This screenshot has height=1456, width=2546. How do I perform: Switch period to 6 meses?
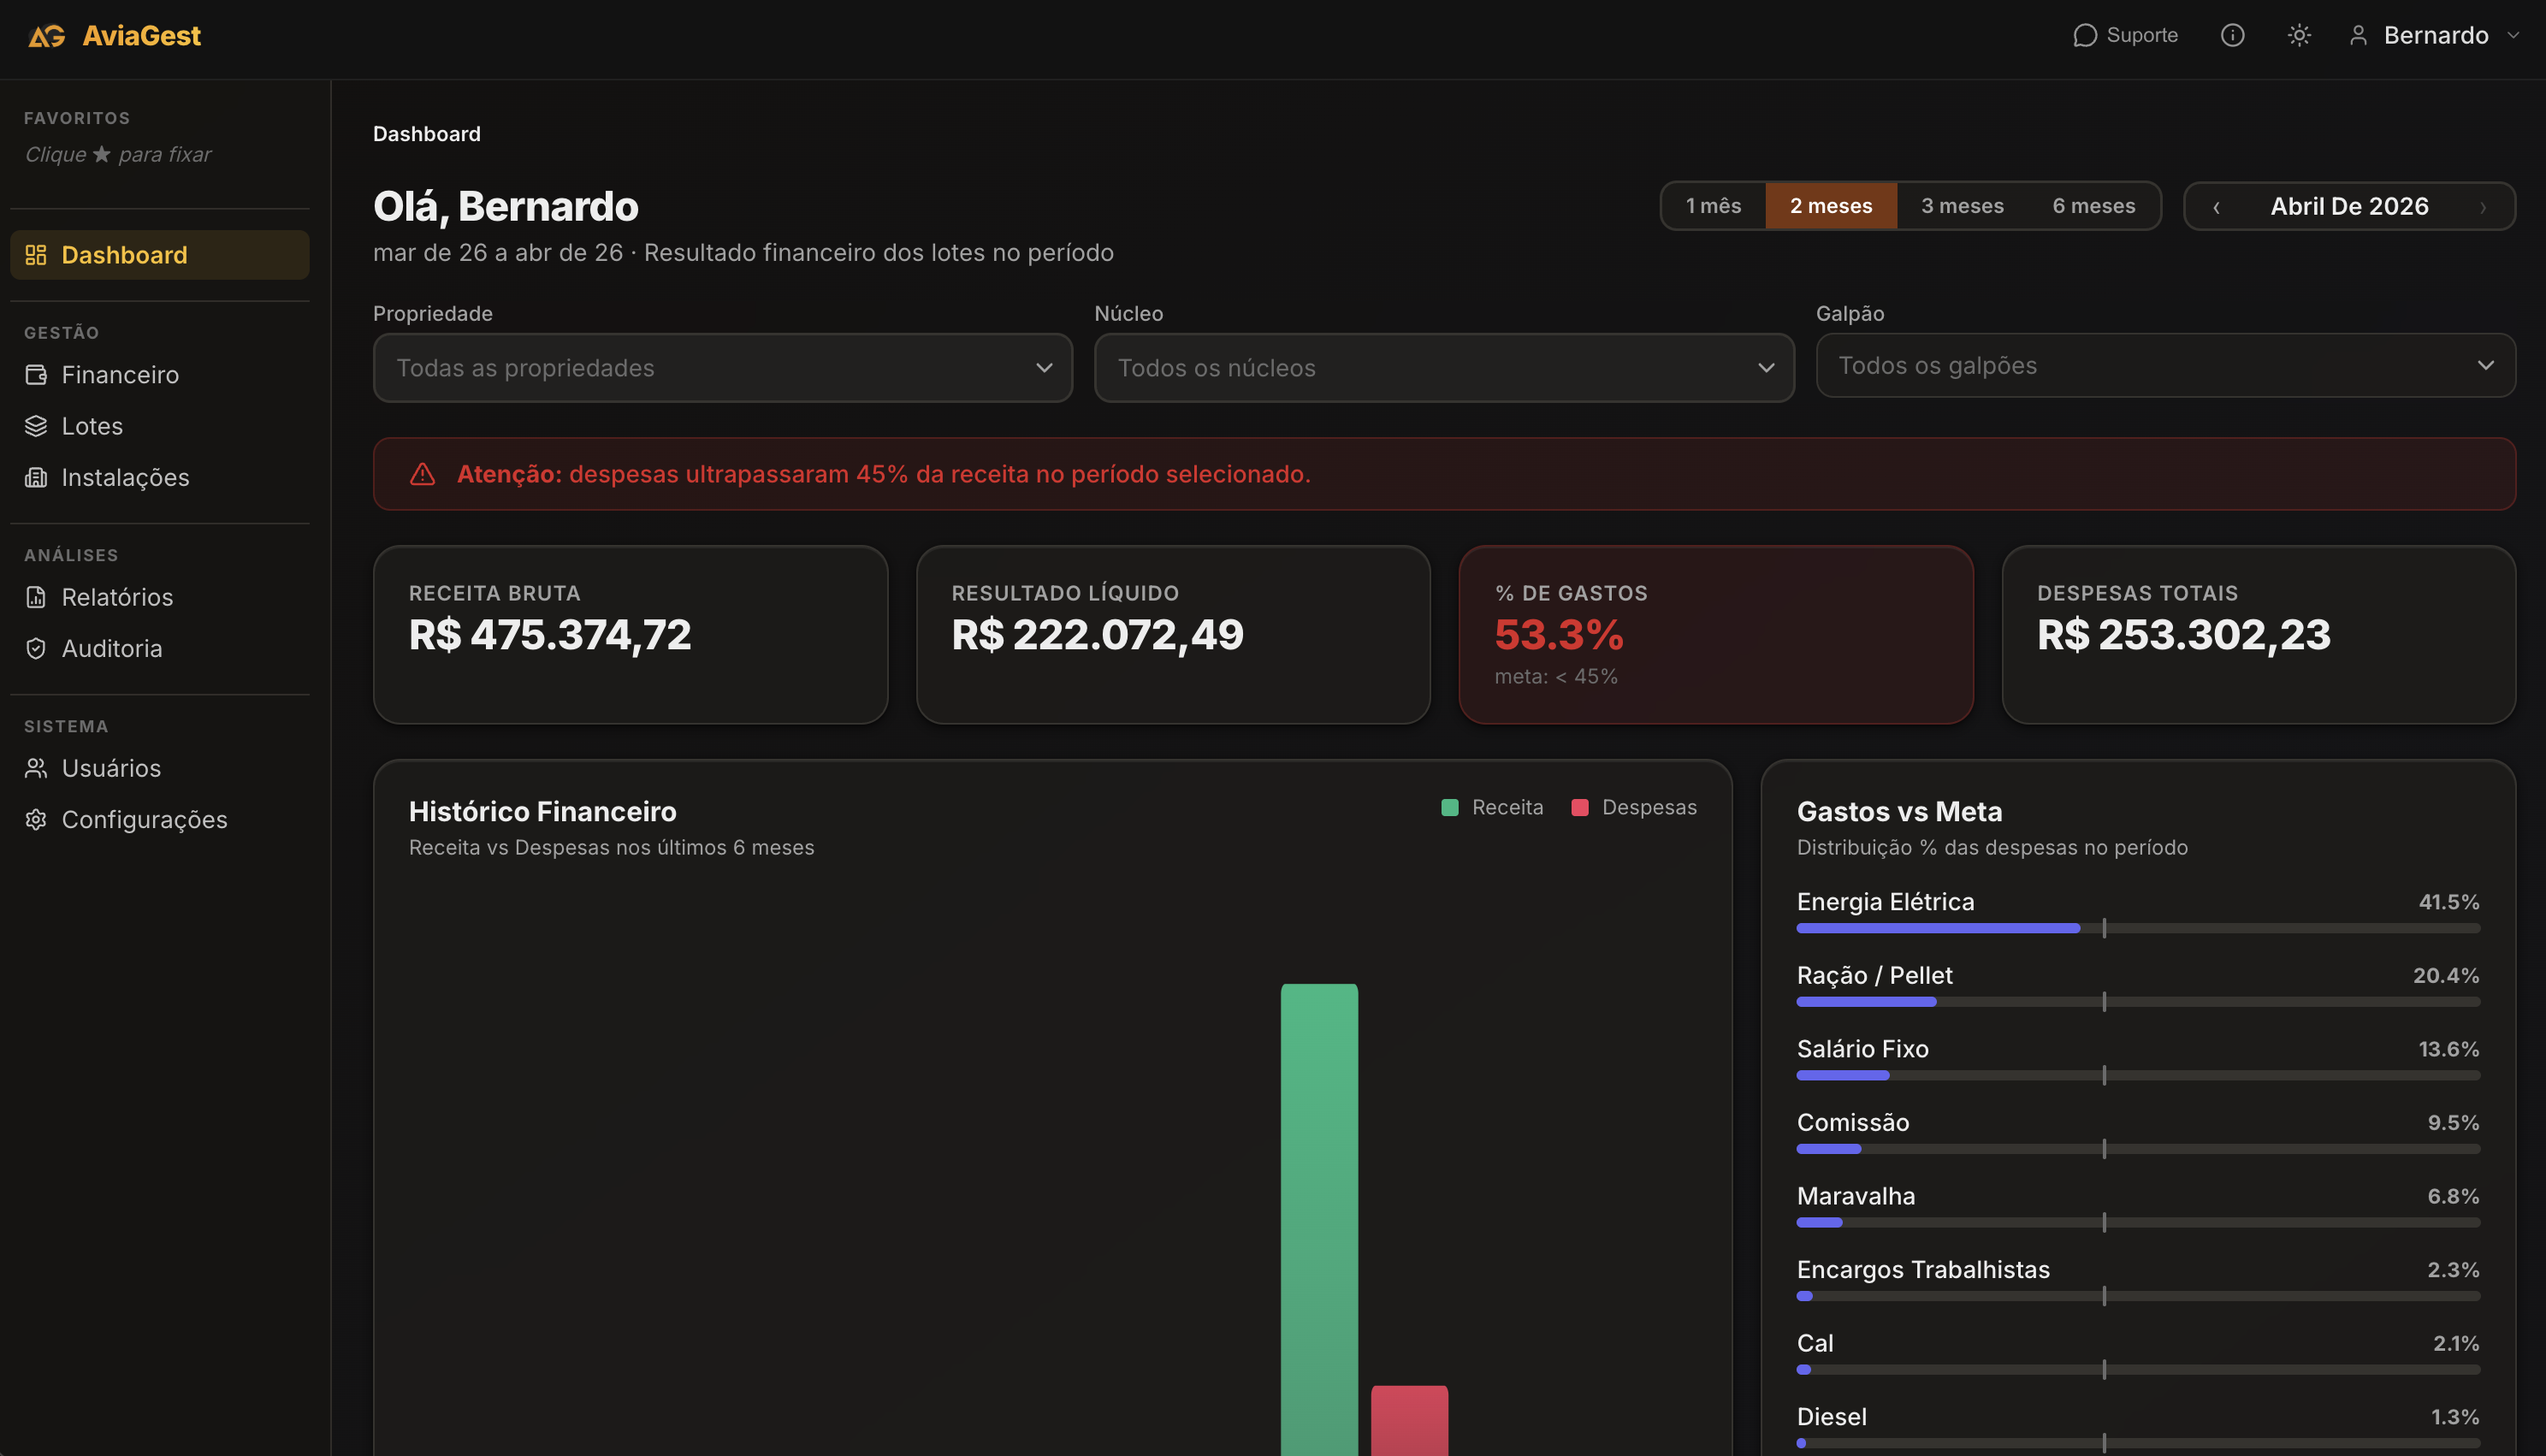pos(2094,206)
